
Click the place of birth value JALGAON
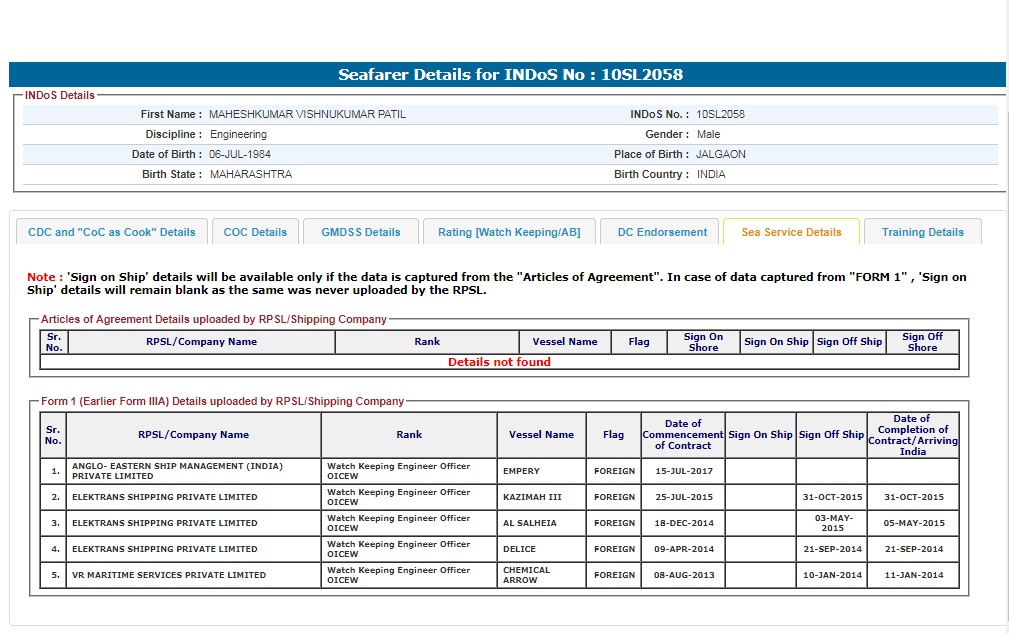point(721,155)
